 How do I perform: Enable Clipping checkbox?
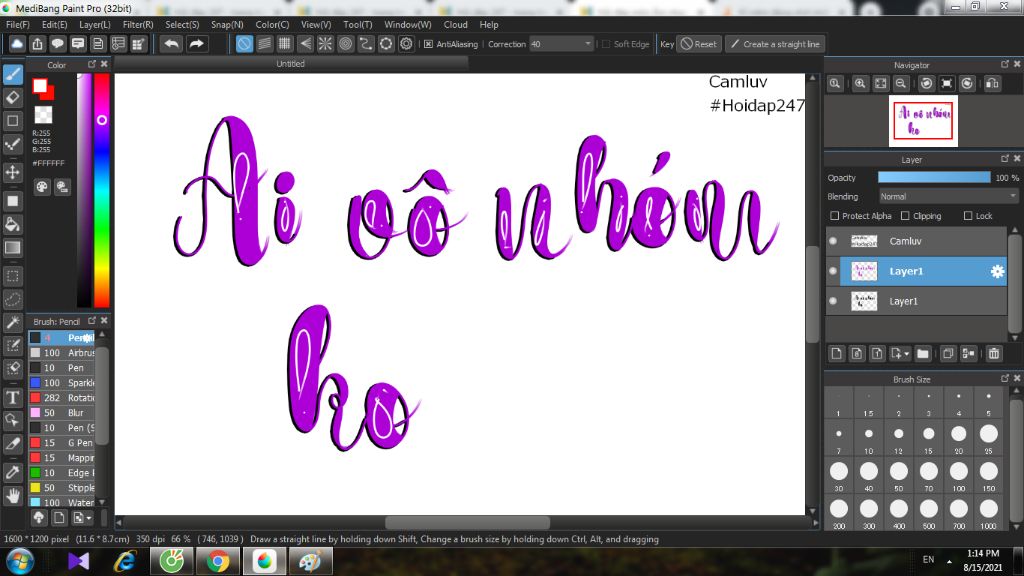(x=905, y=216)
